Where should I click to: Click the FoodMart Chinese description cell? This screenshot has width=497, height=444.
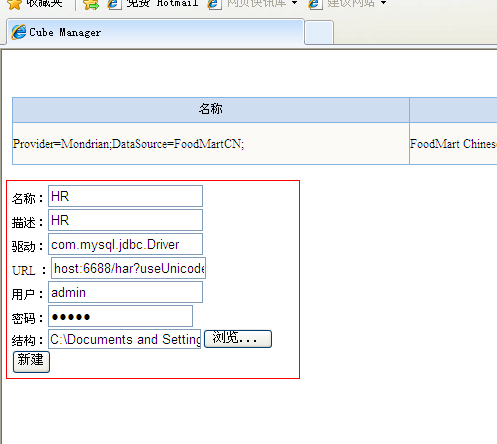[x=453, y=144]
